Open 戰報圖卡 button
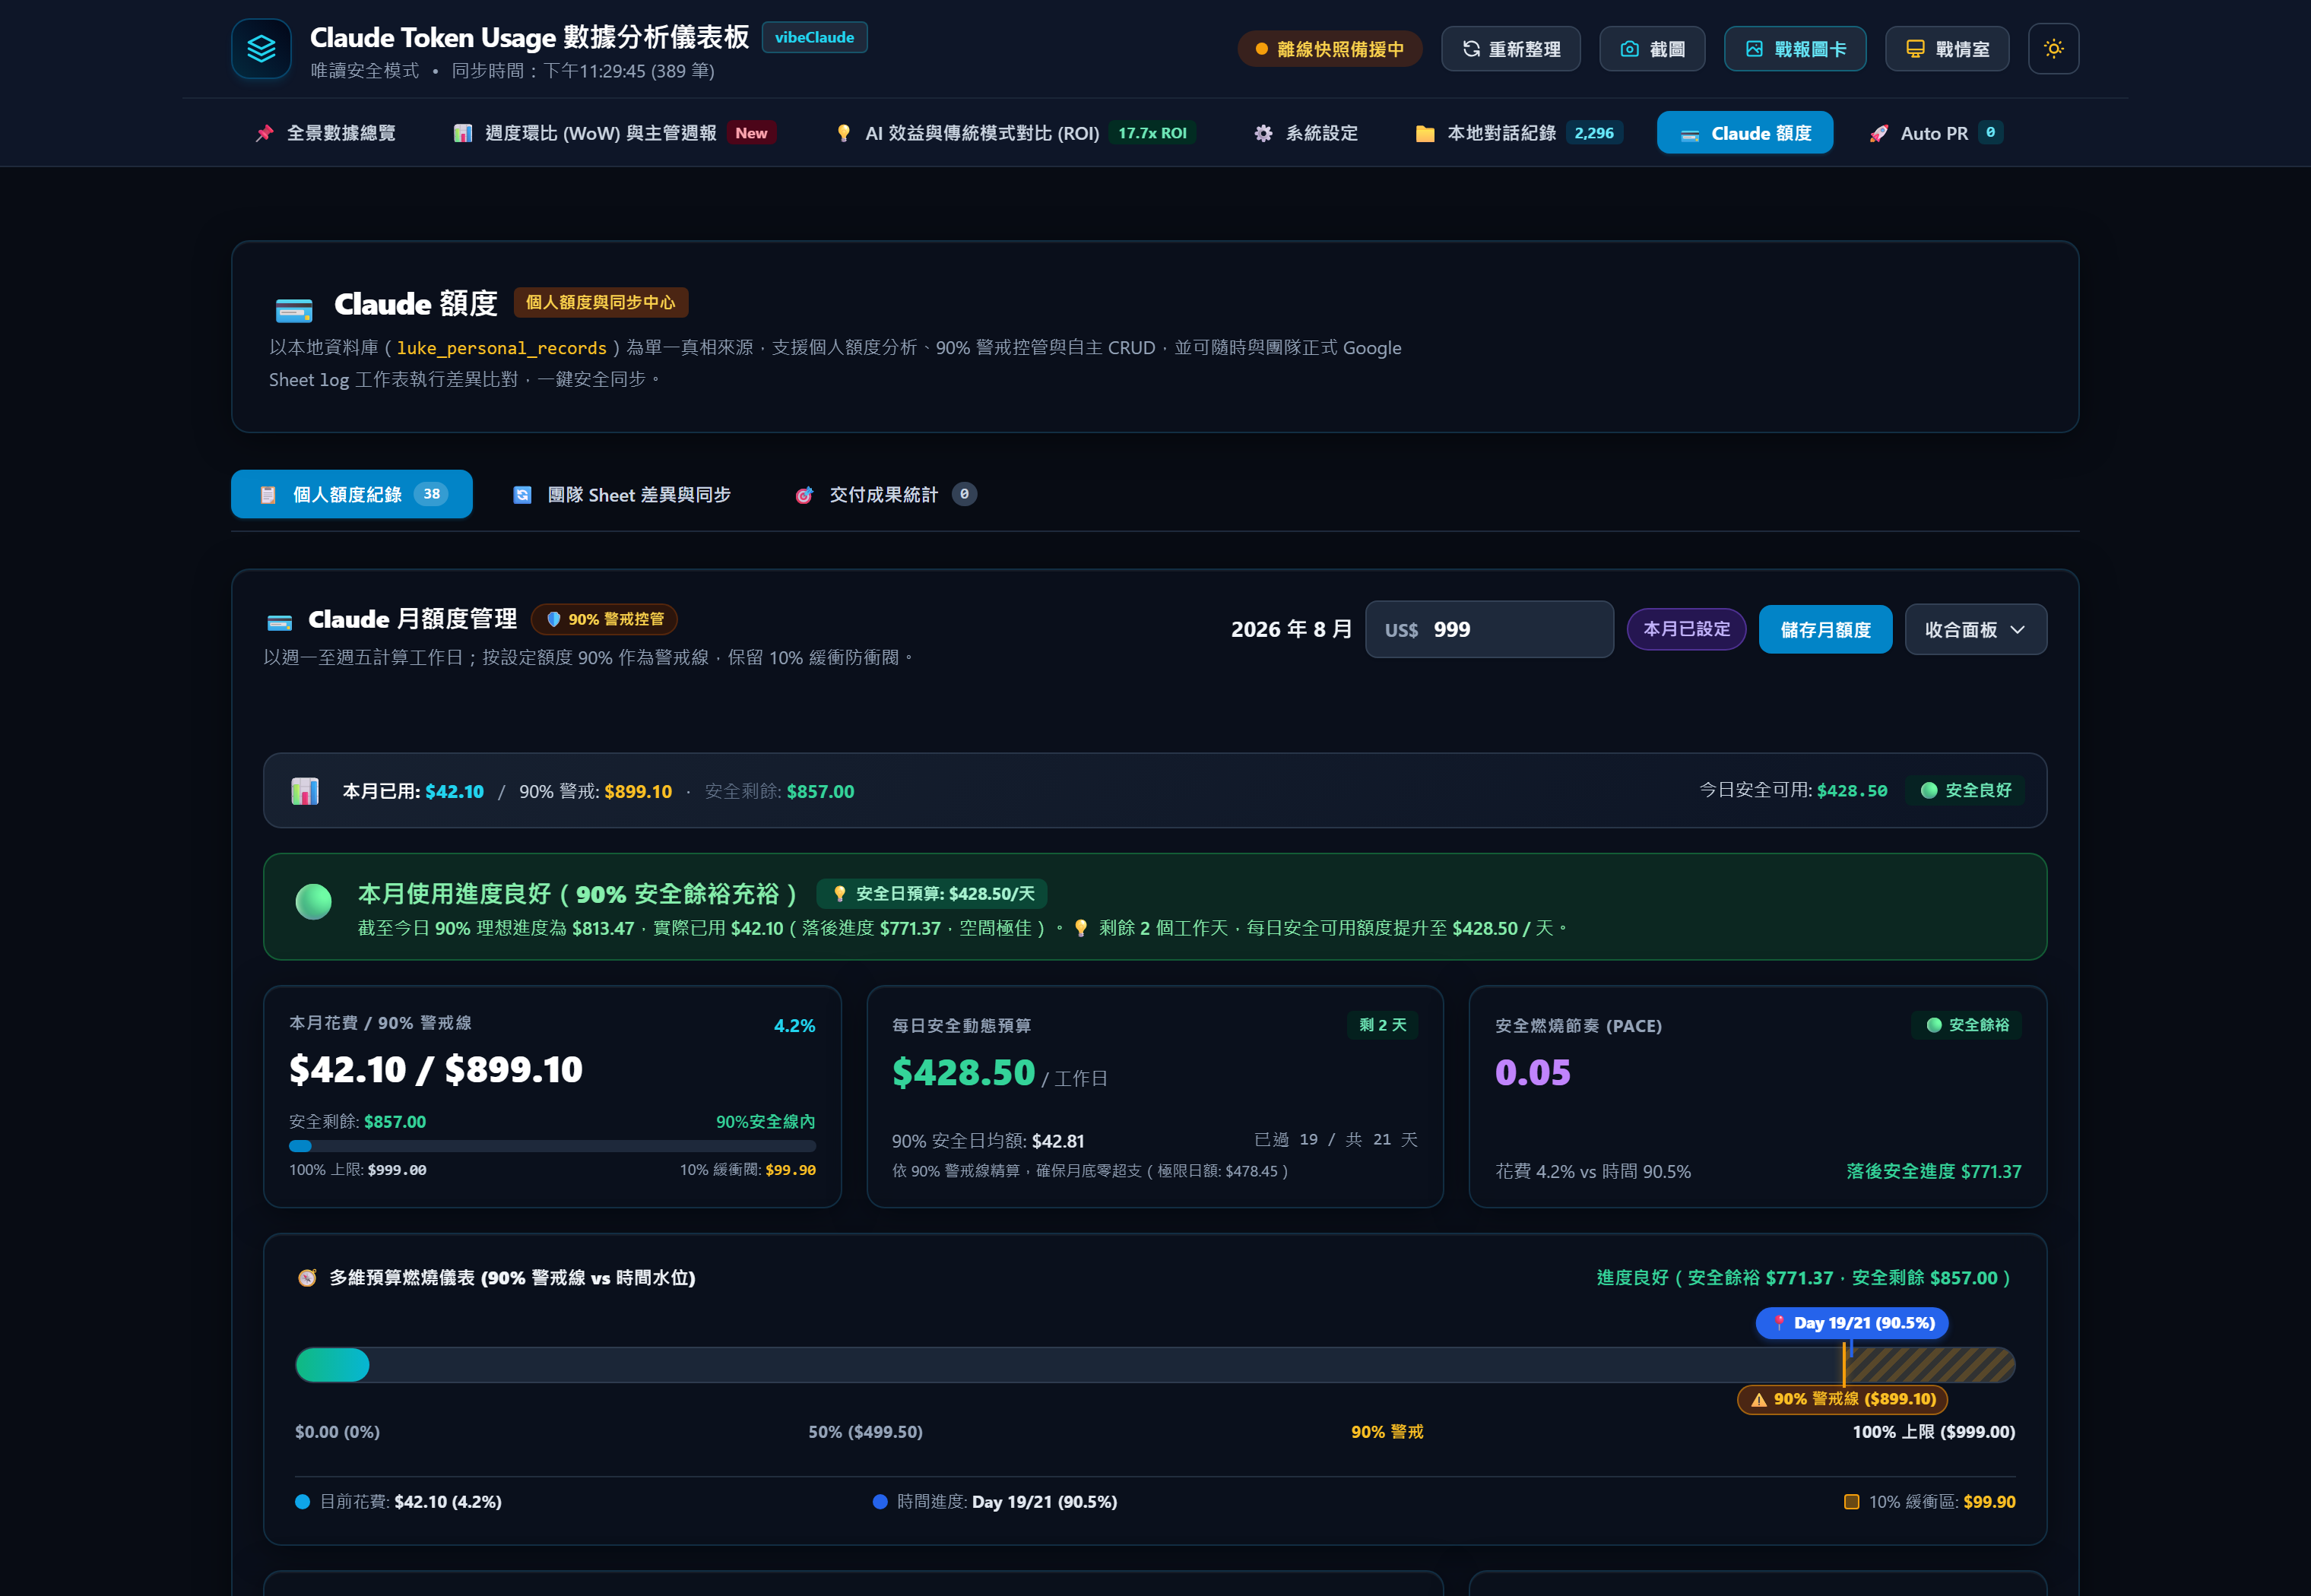This screenshot has height=1596, width=2311. (1795, 49)
